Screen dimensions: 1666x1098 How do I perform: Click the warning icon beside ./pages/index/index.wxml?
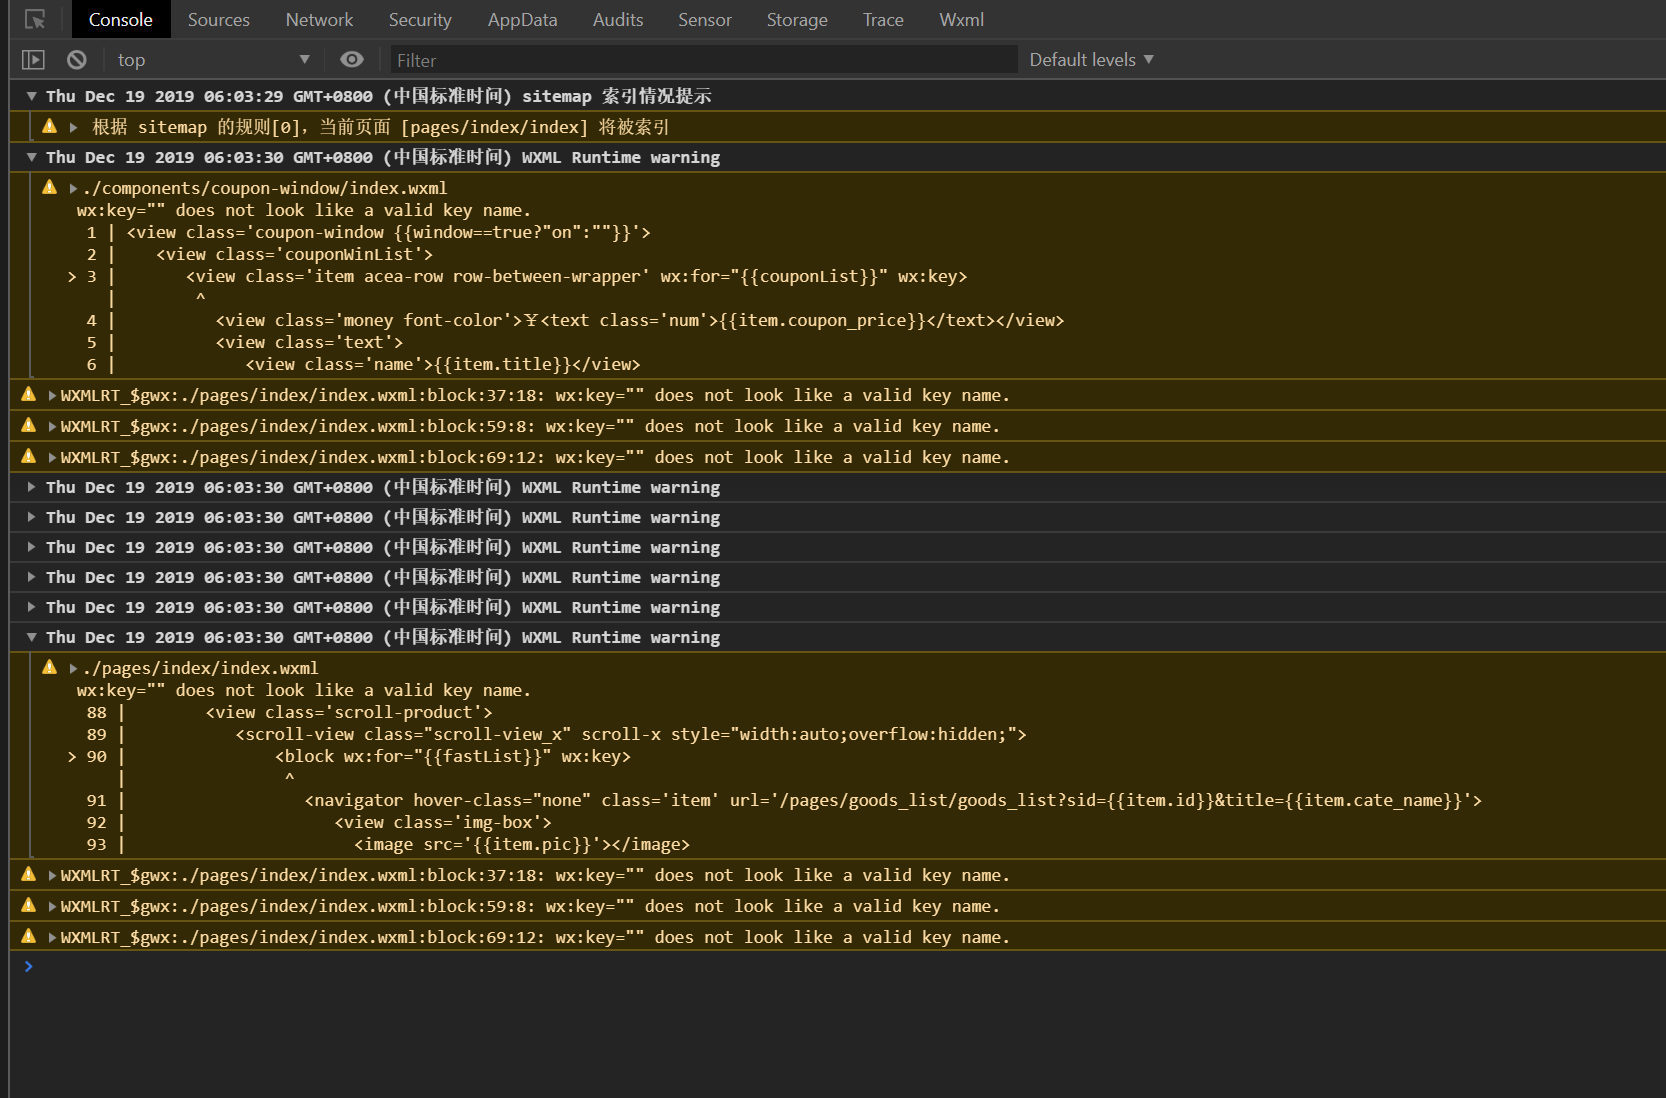pos(49,667)
